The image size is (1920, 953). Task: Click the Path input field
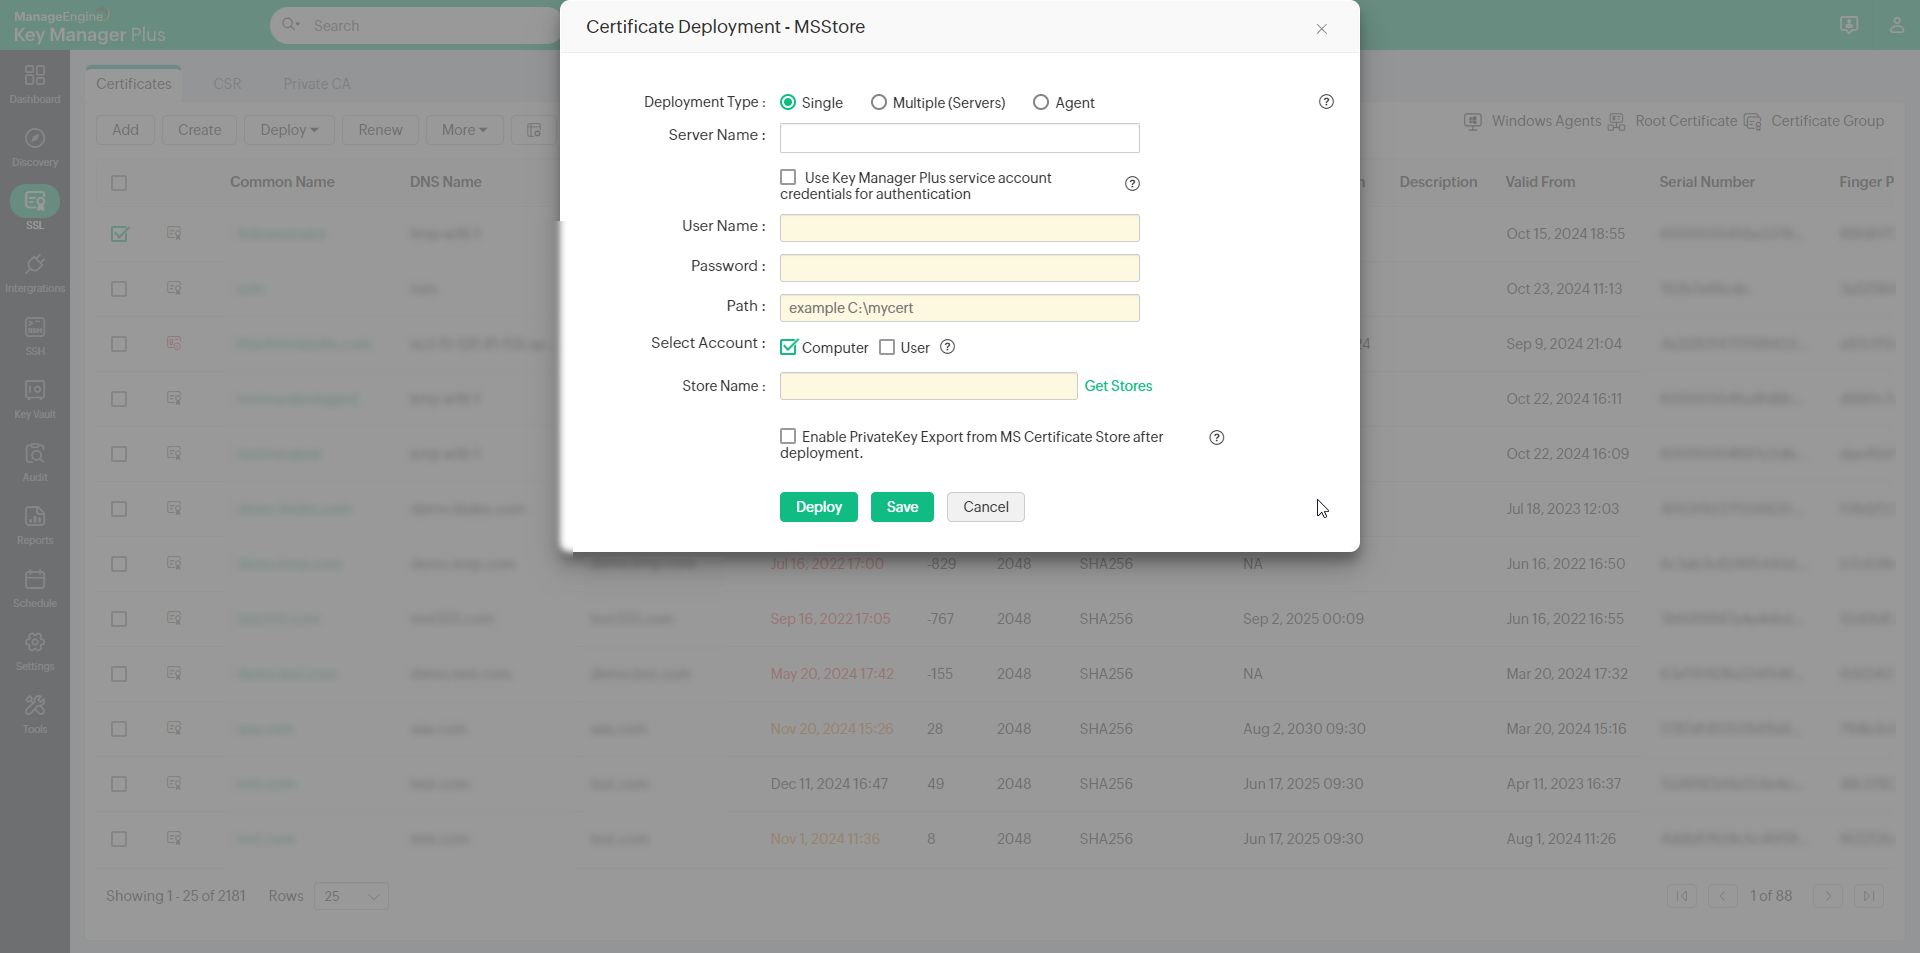click(x=960, y=308)
